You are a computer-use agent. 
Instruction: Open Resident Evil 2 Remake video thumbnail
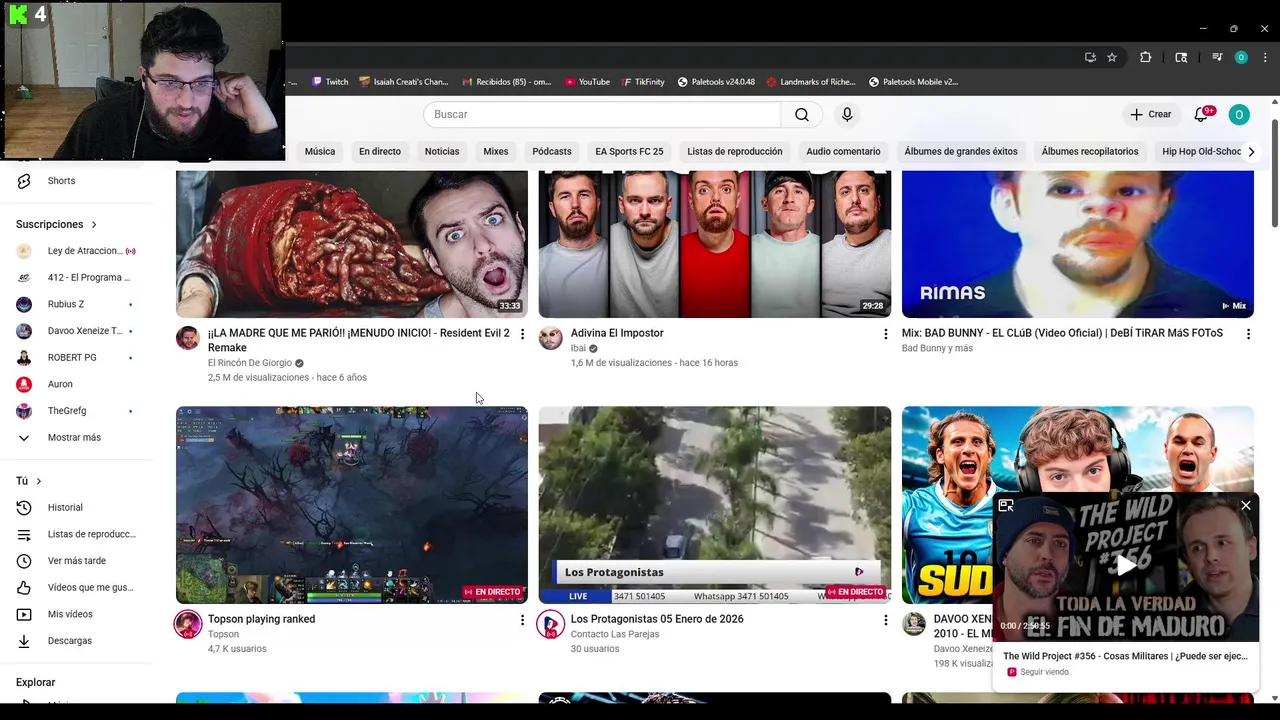(352, 244)
